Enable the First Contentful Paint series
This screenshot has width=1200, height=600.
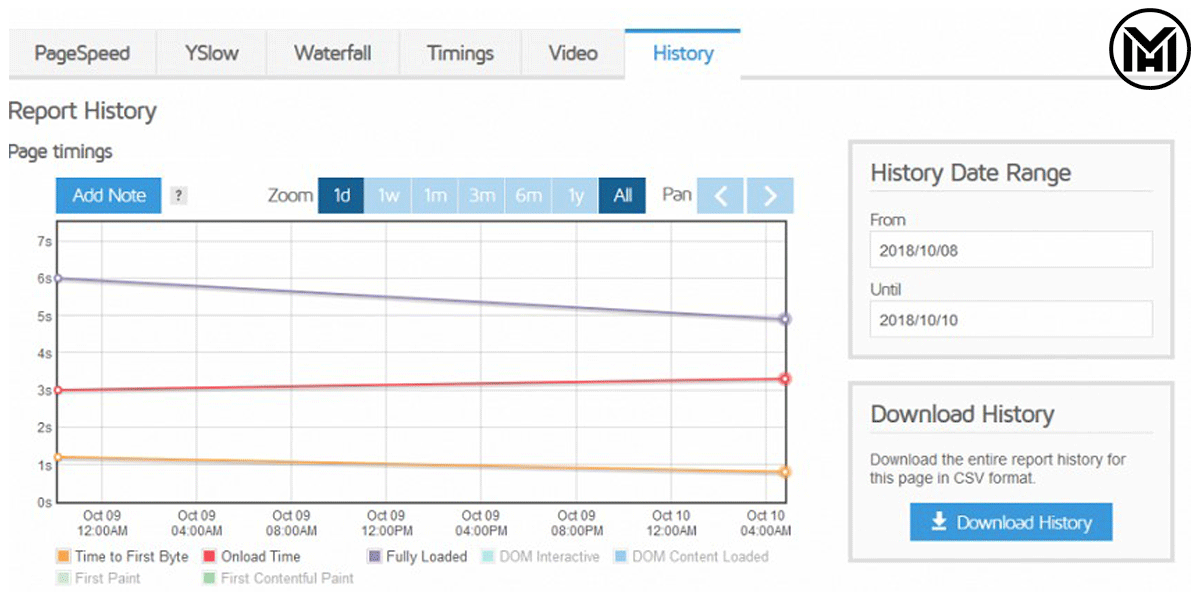(278, 578)
